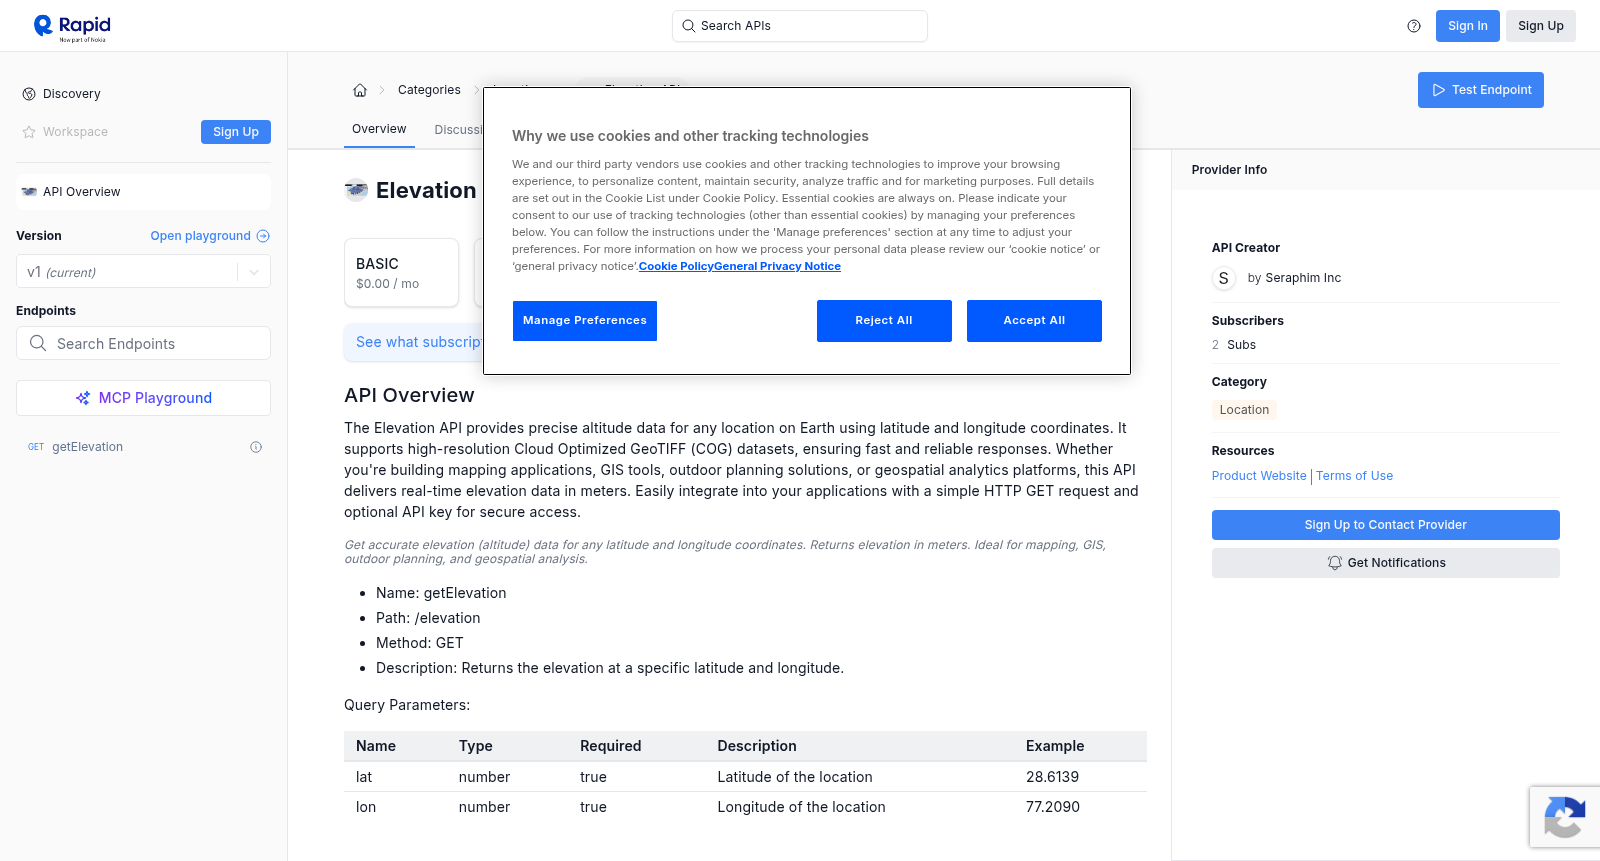The height and width of the screenshot is (861, 1600).
Task: Click Accept All cookies button
Action: tap(1034, 321)
